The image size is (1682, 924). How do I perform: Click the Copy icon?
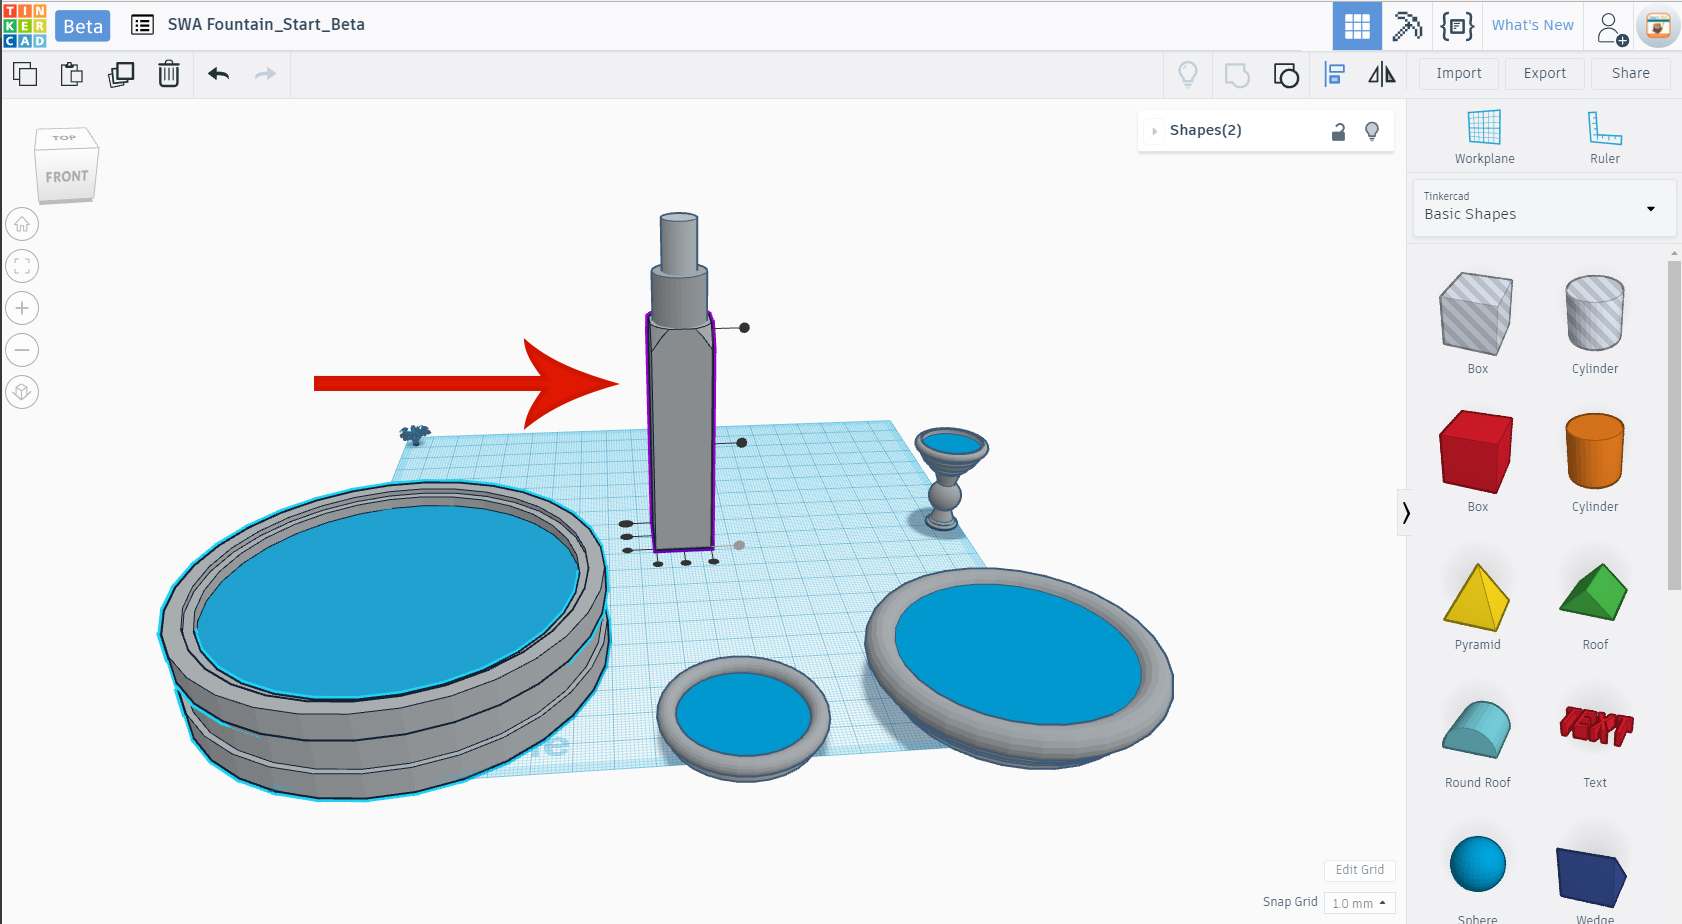tap(25, 74)
